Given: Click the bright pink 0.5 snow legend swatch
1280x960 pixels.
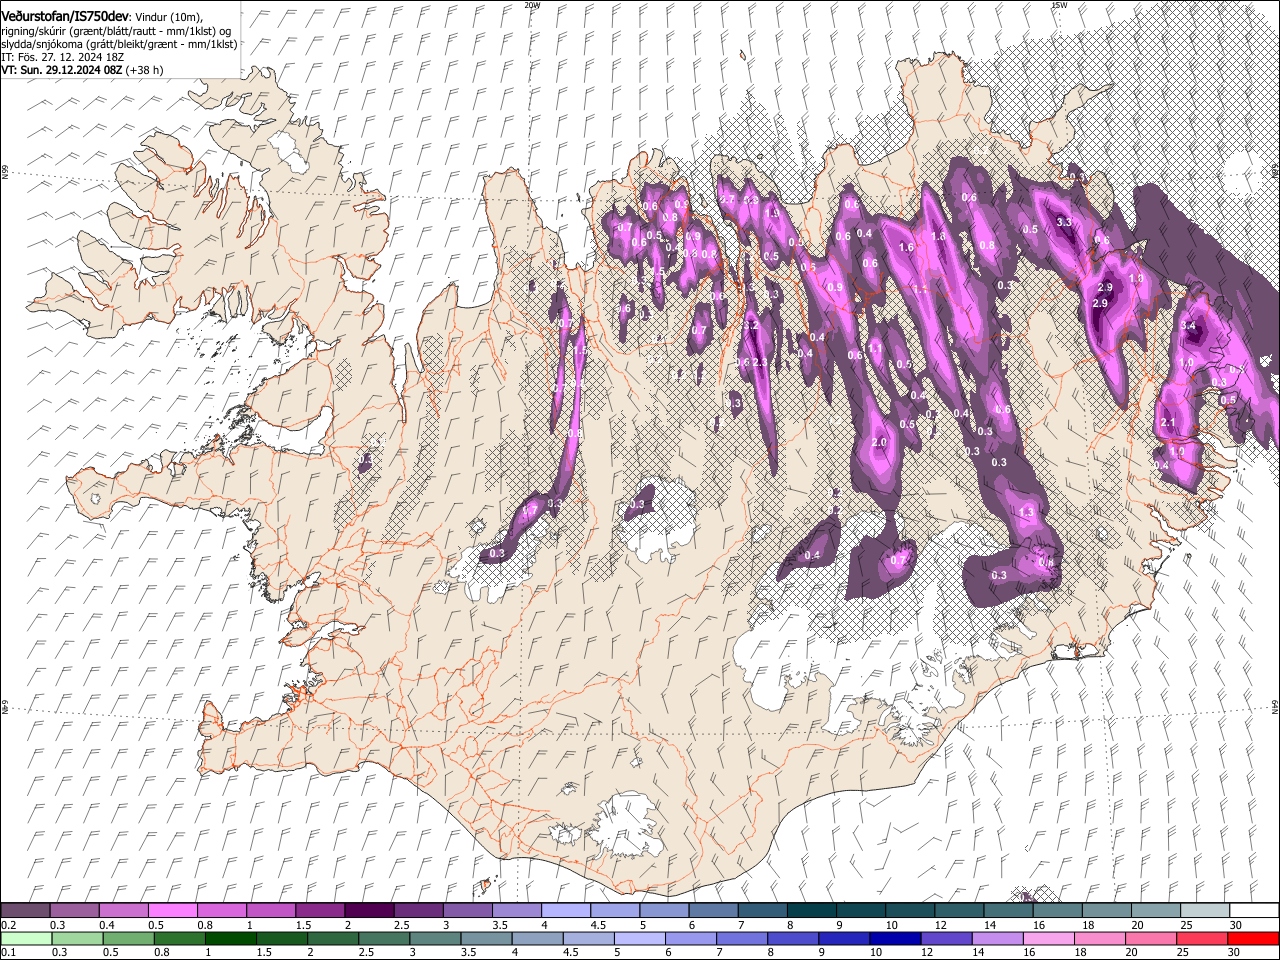Looking at the screenshot, I should pos(173,911).
